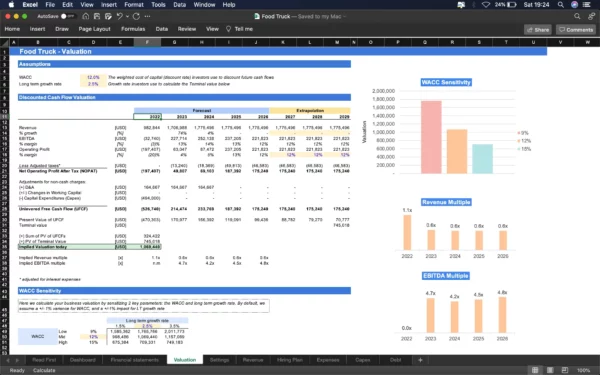Click the Save icon in title bar
This screenshot has width=600, height=375.
pyautogui.click(x=97, y=16)
